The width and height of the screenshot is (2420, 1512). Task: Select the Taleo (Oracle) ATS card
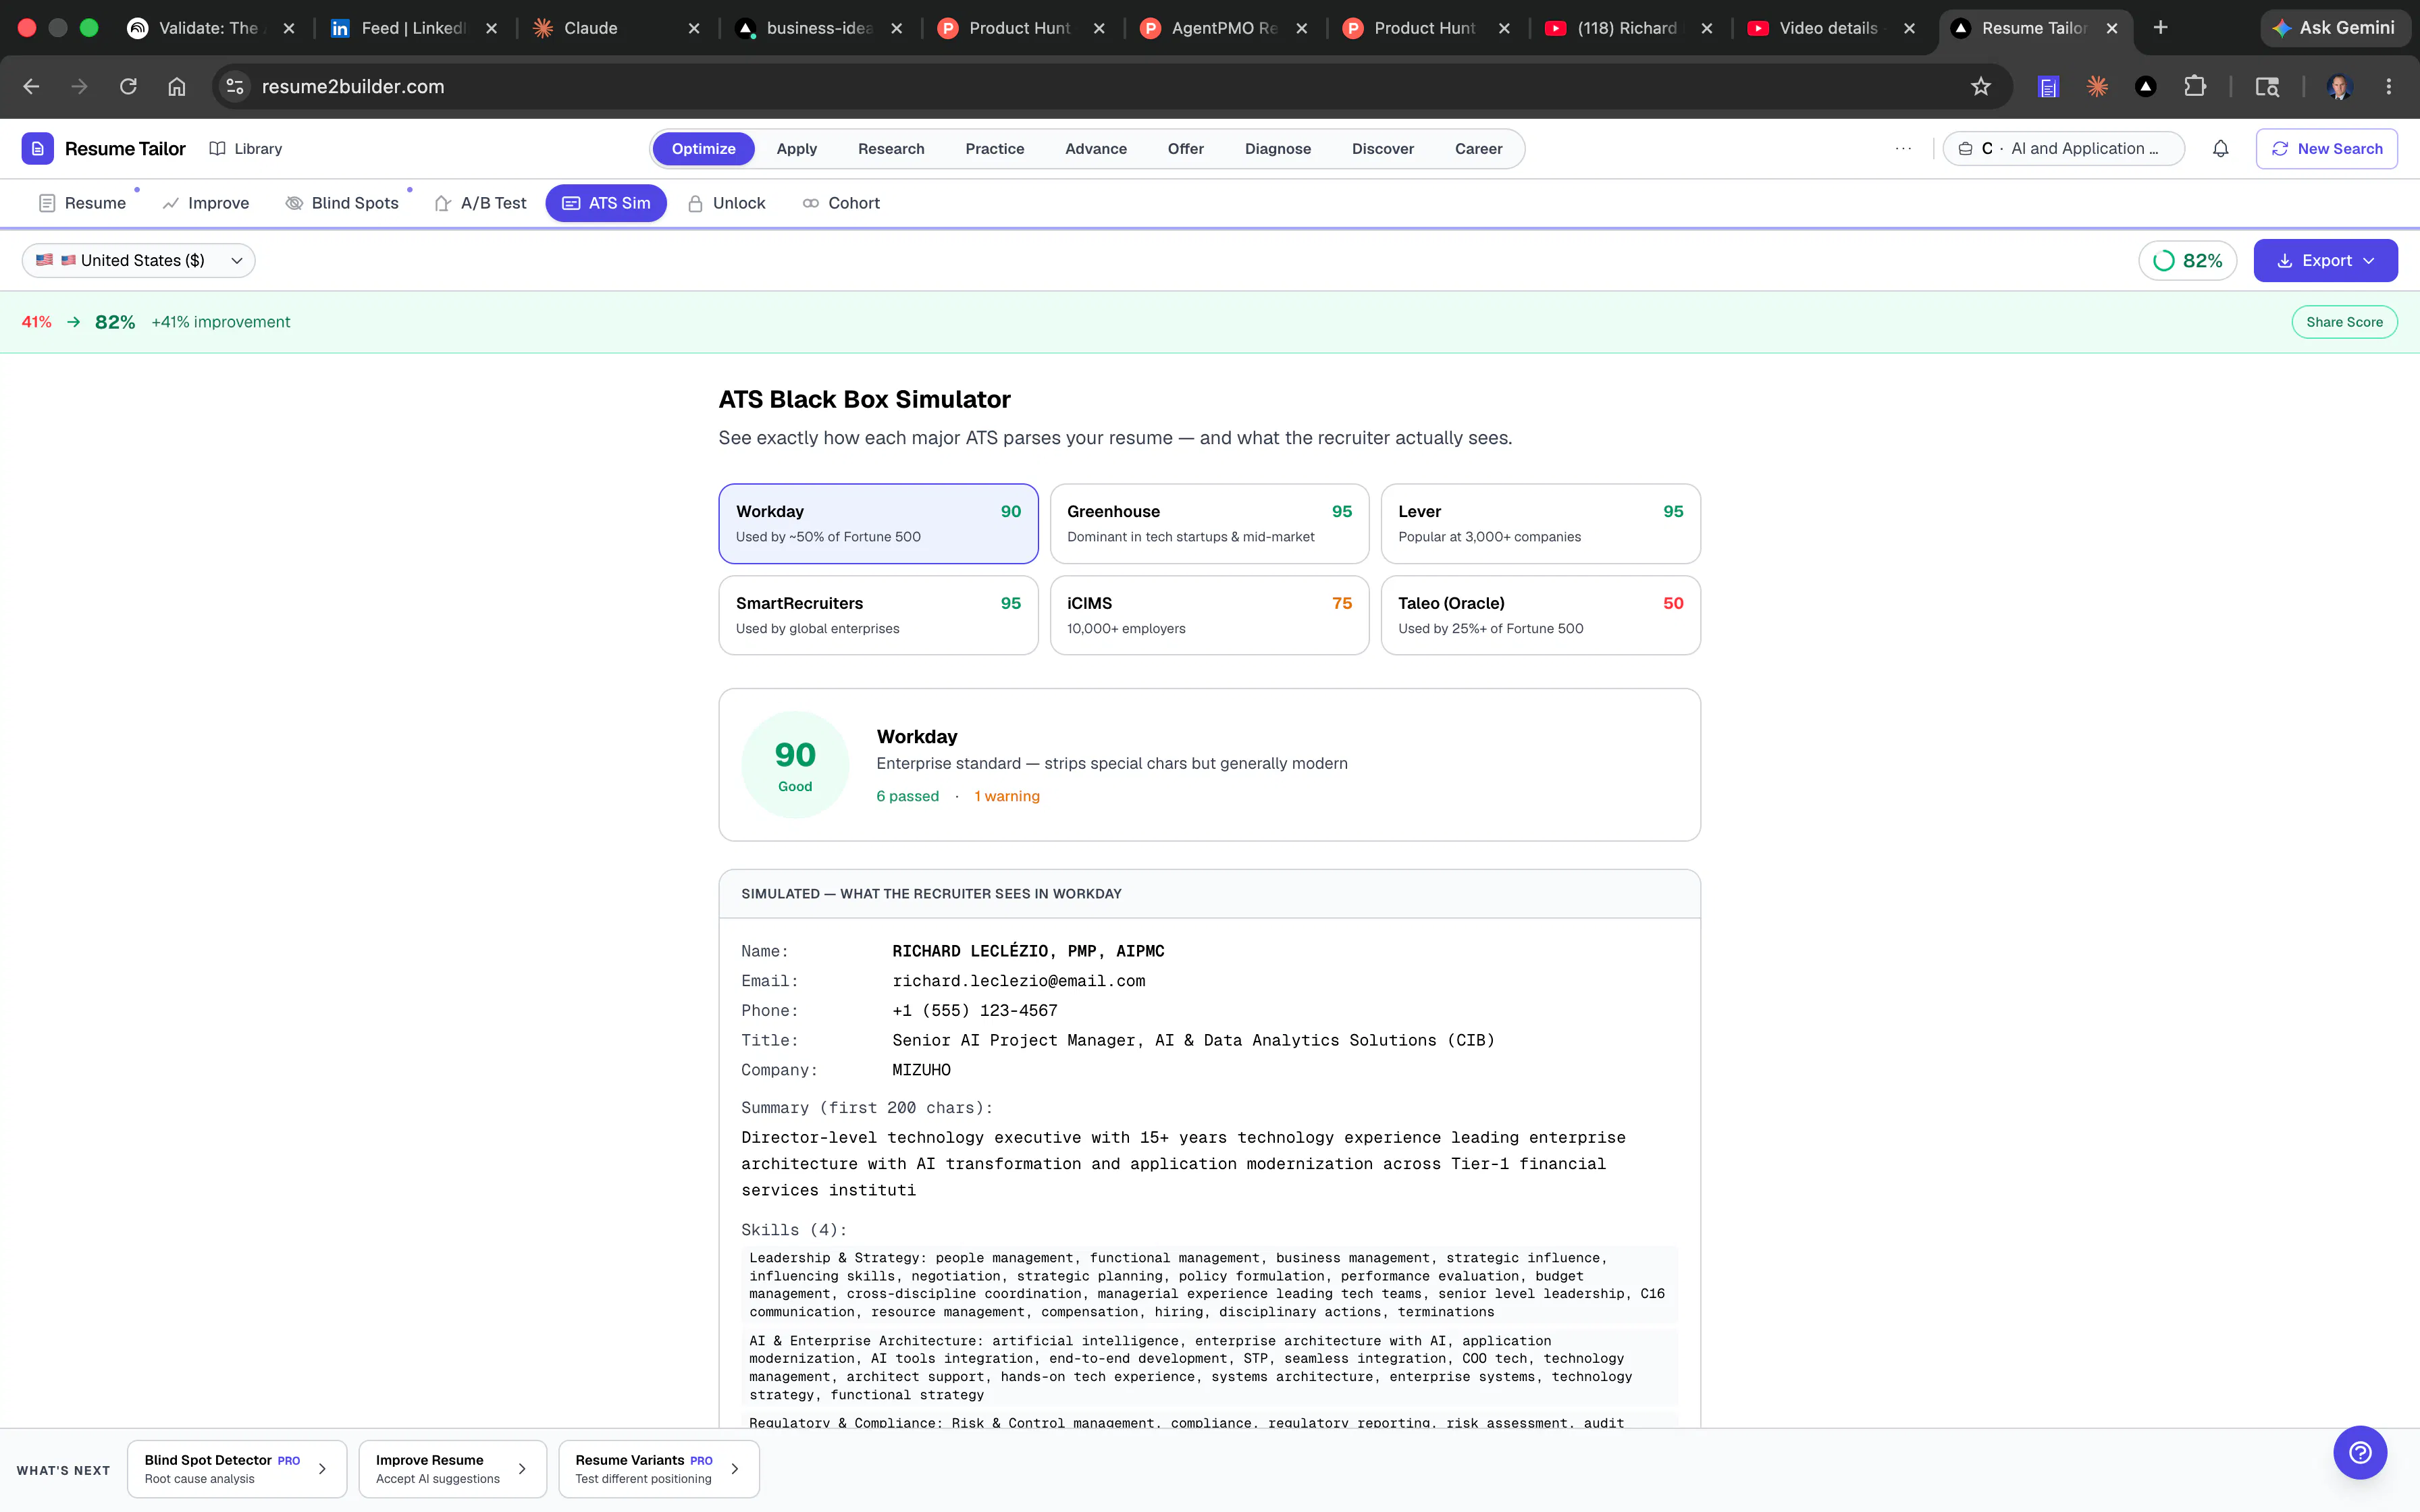coord(1540,615)
